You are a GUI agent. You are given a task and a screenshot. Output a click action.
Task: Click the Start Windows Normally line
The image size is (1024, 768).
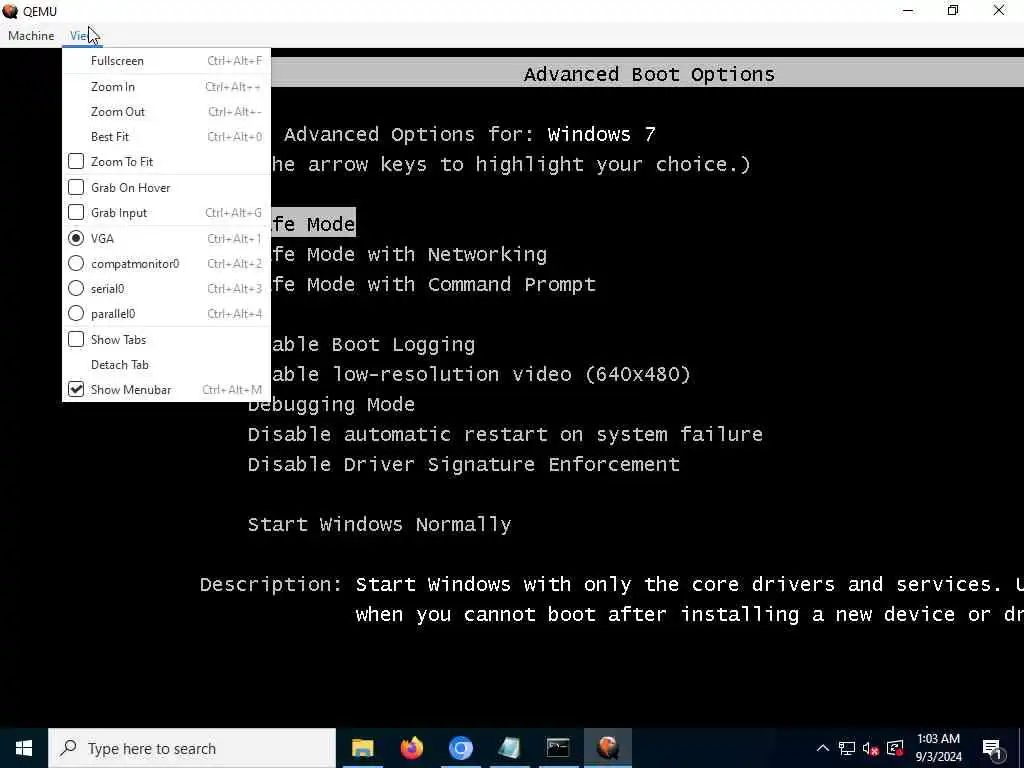379,524
